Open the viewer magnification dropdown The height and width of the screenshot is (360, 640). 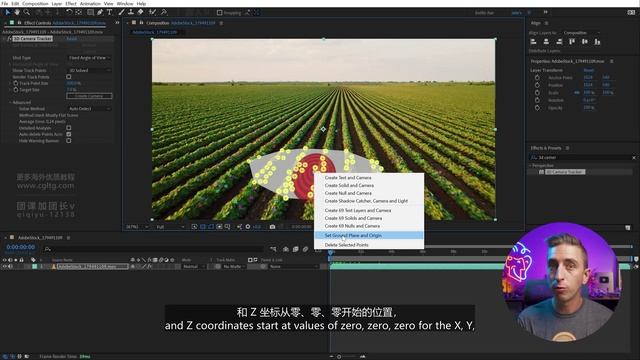point(137,227)
